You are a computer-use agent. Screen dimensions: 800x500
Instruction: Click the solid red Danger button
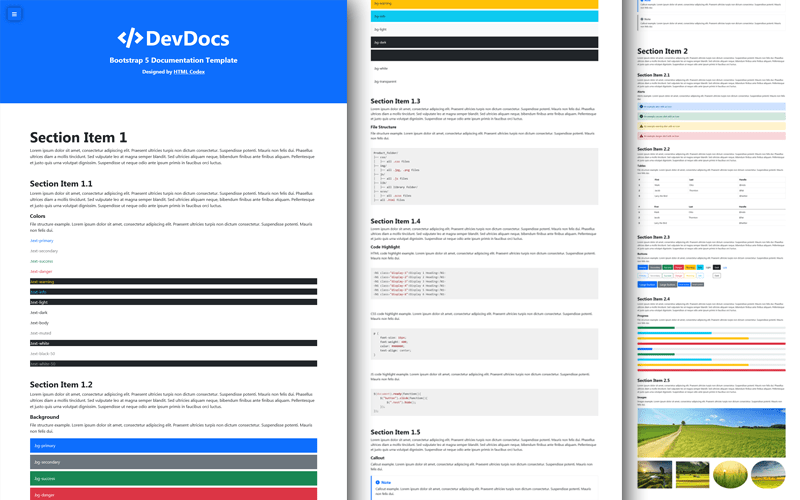click(x=679, y=267)
